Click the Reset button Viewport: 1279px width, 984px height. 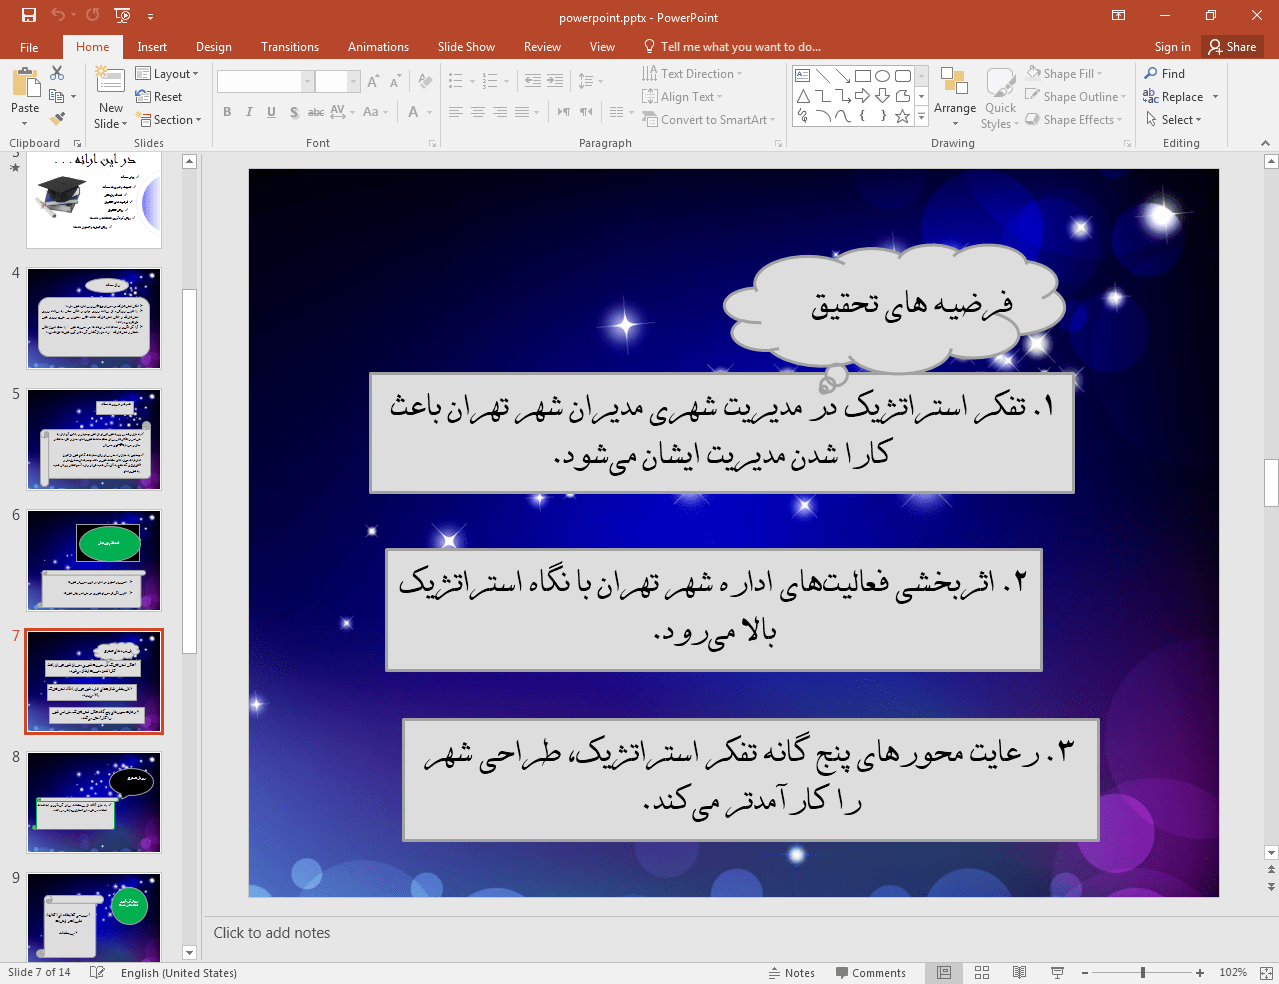coord(159,97)
